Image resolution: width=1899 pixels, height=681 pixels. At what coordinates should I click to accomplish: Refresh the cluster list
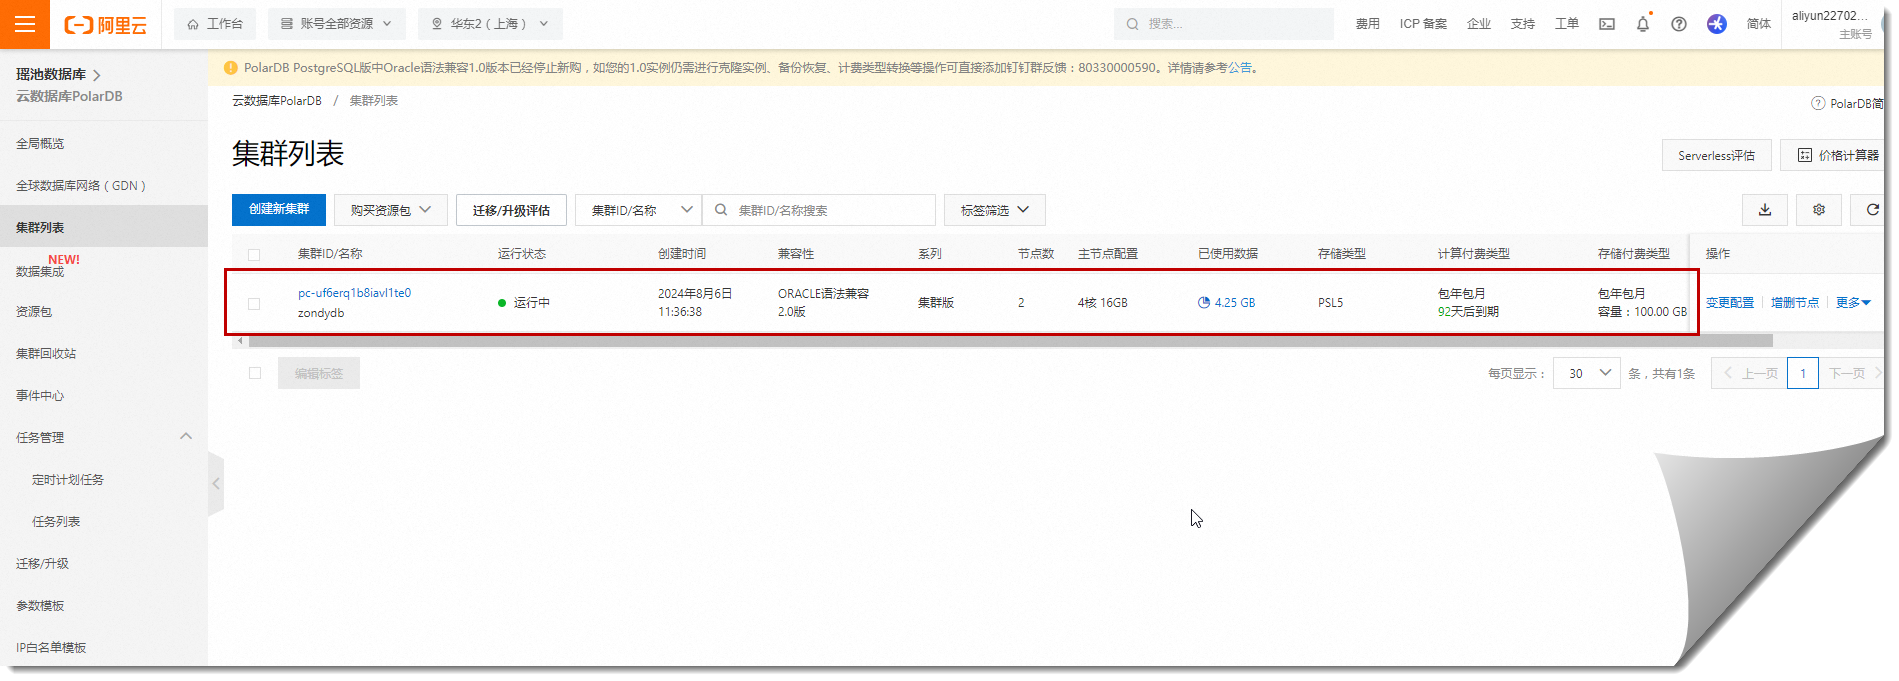pos(1871,210)
